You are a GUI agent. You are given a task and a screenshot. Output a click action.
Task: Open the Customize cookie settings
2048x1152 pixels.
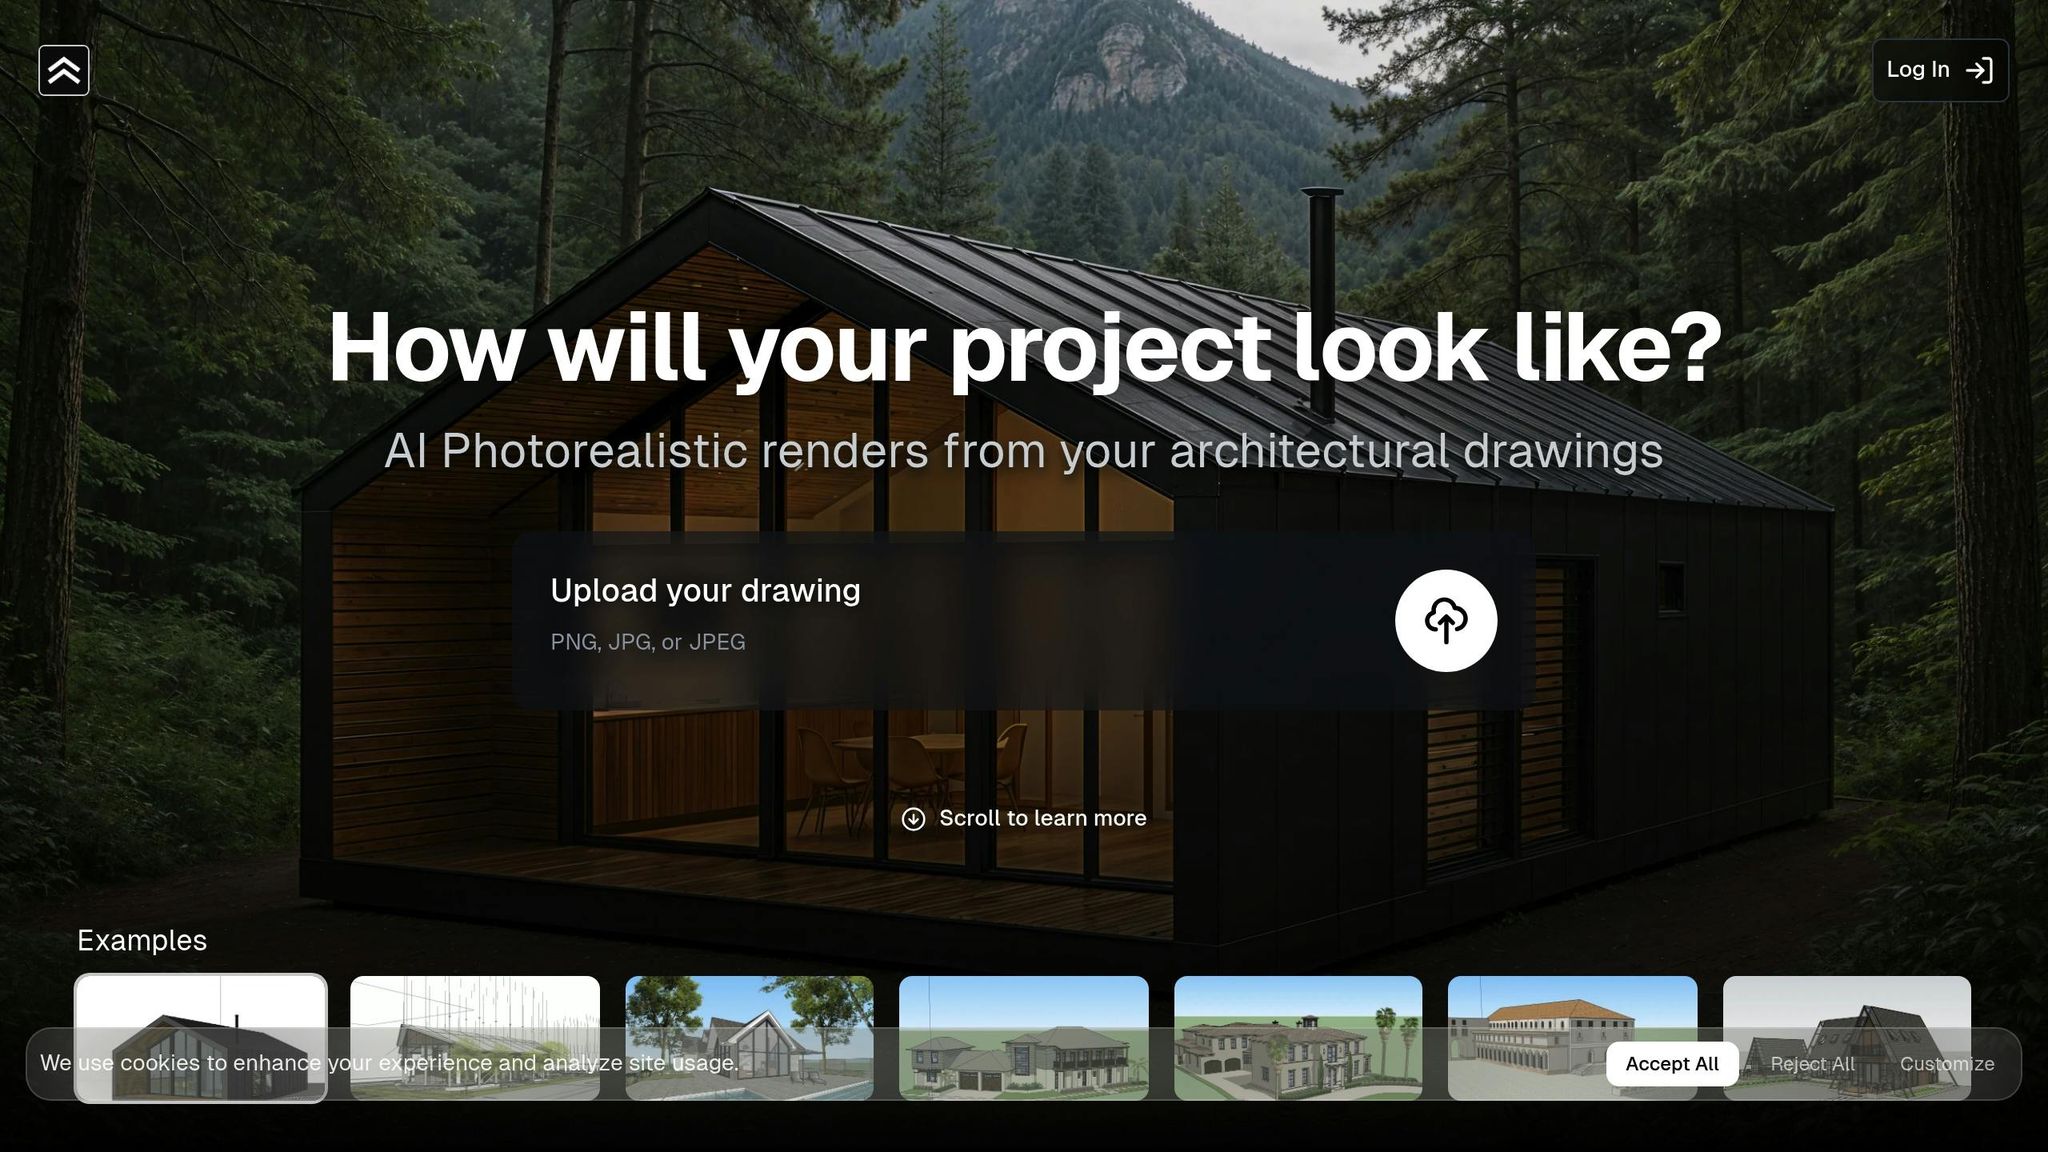(1947, 1064)
